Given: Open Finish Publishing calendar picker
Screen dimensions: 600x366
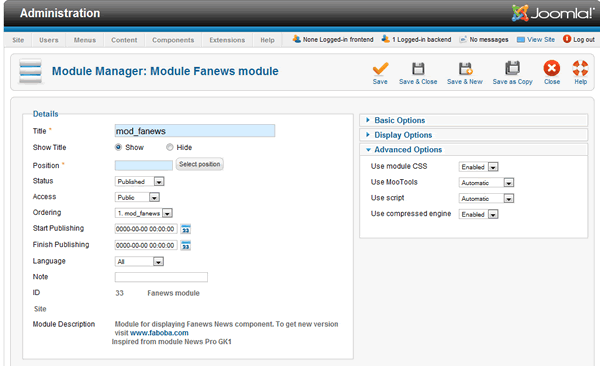Looking at the screenshot, I should click(186, 245).
